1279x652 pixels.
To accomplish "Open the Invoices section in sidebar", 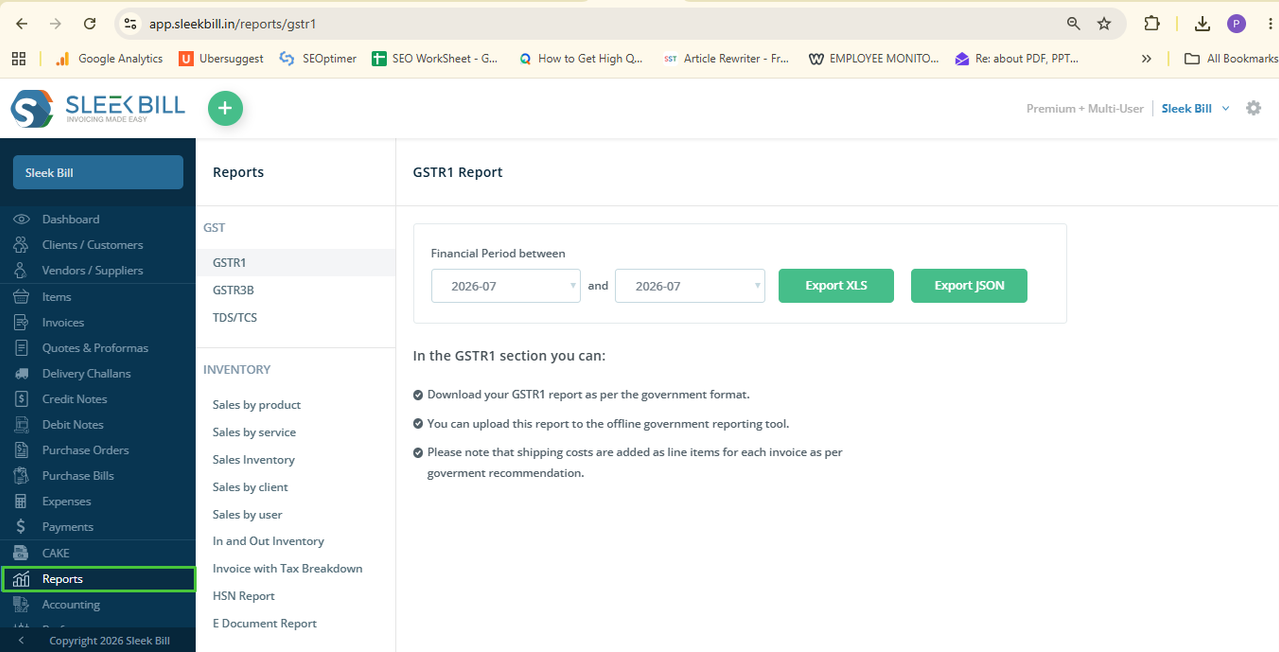I will click(63, 322).
